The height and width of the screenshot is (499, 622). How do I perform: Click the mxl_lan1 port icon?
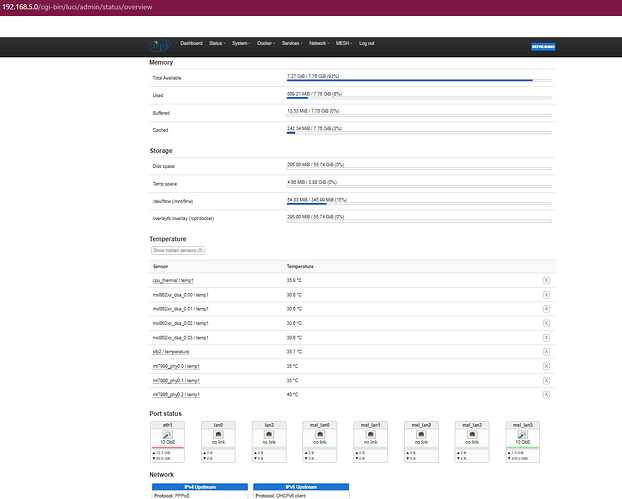click(371, 435)
